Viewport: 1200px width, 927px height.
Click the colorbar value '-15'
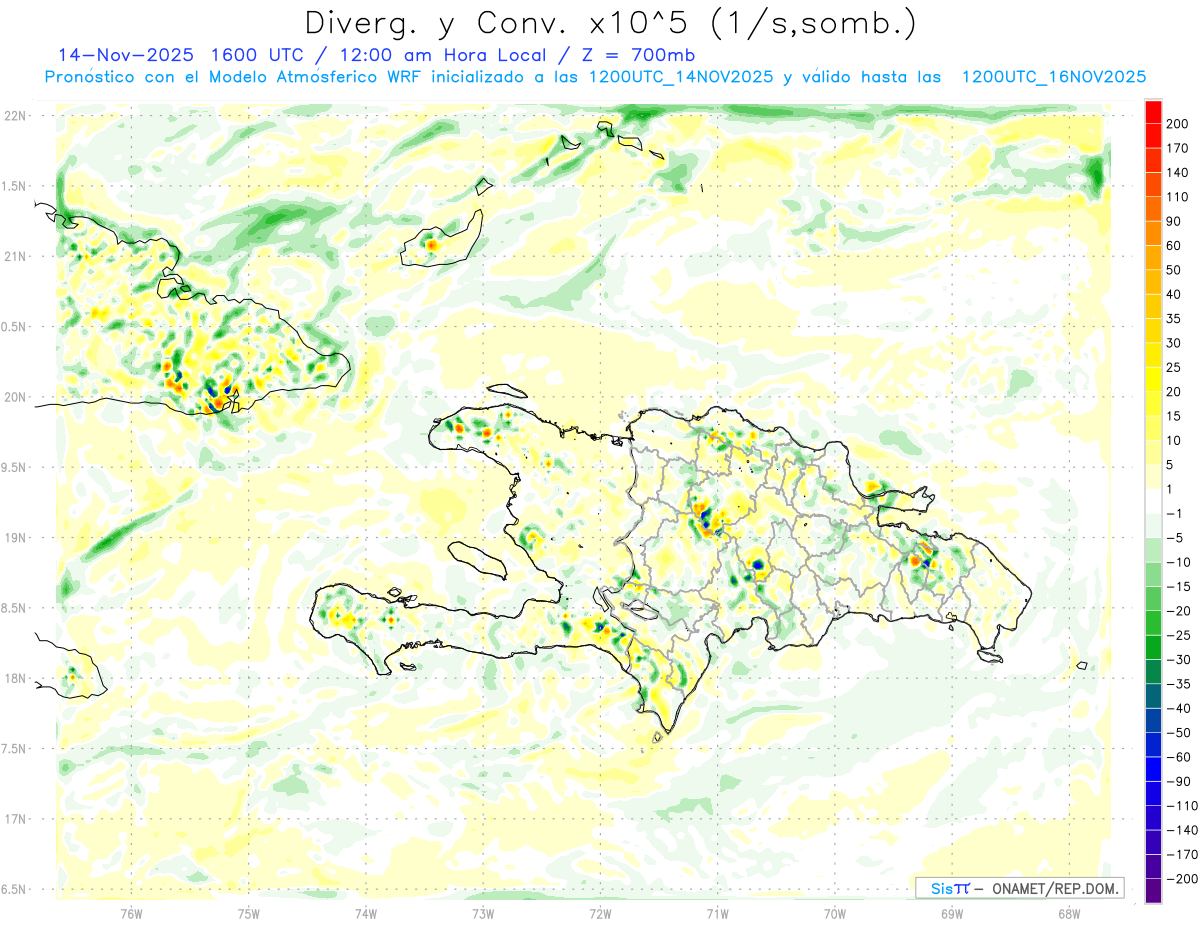click(1178, 587)
